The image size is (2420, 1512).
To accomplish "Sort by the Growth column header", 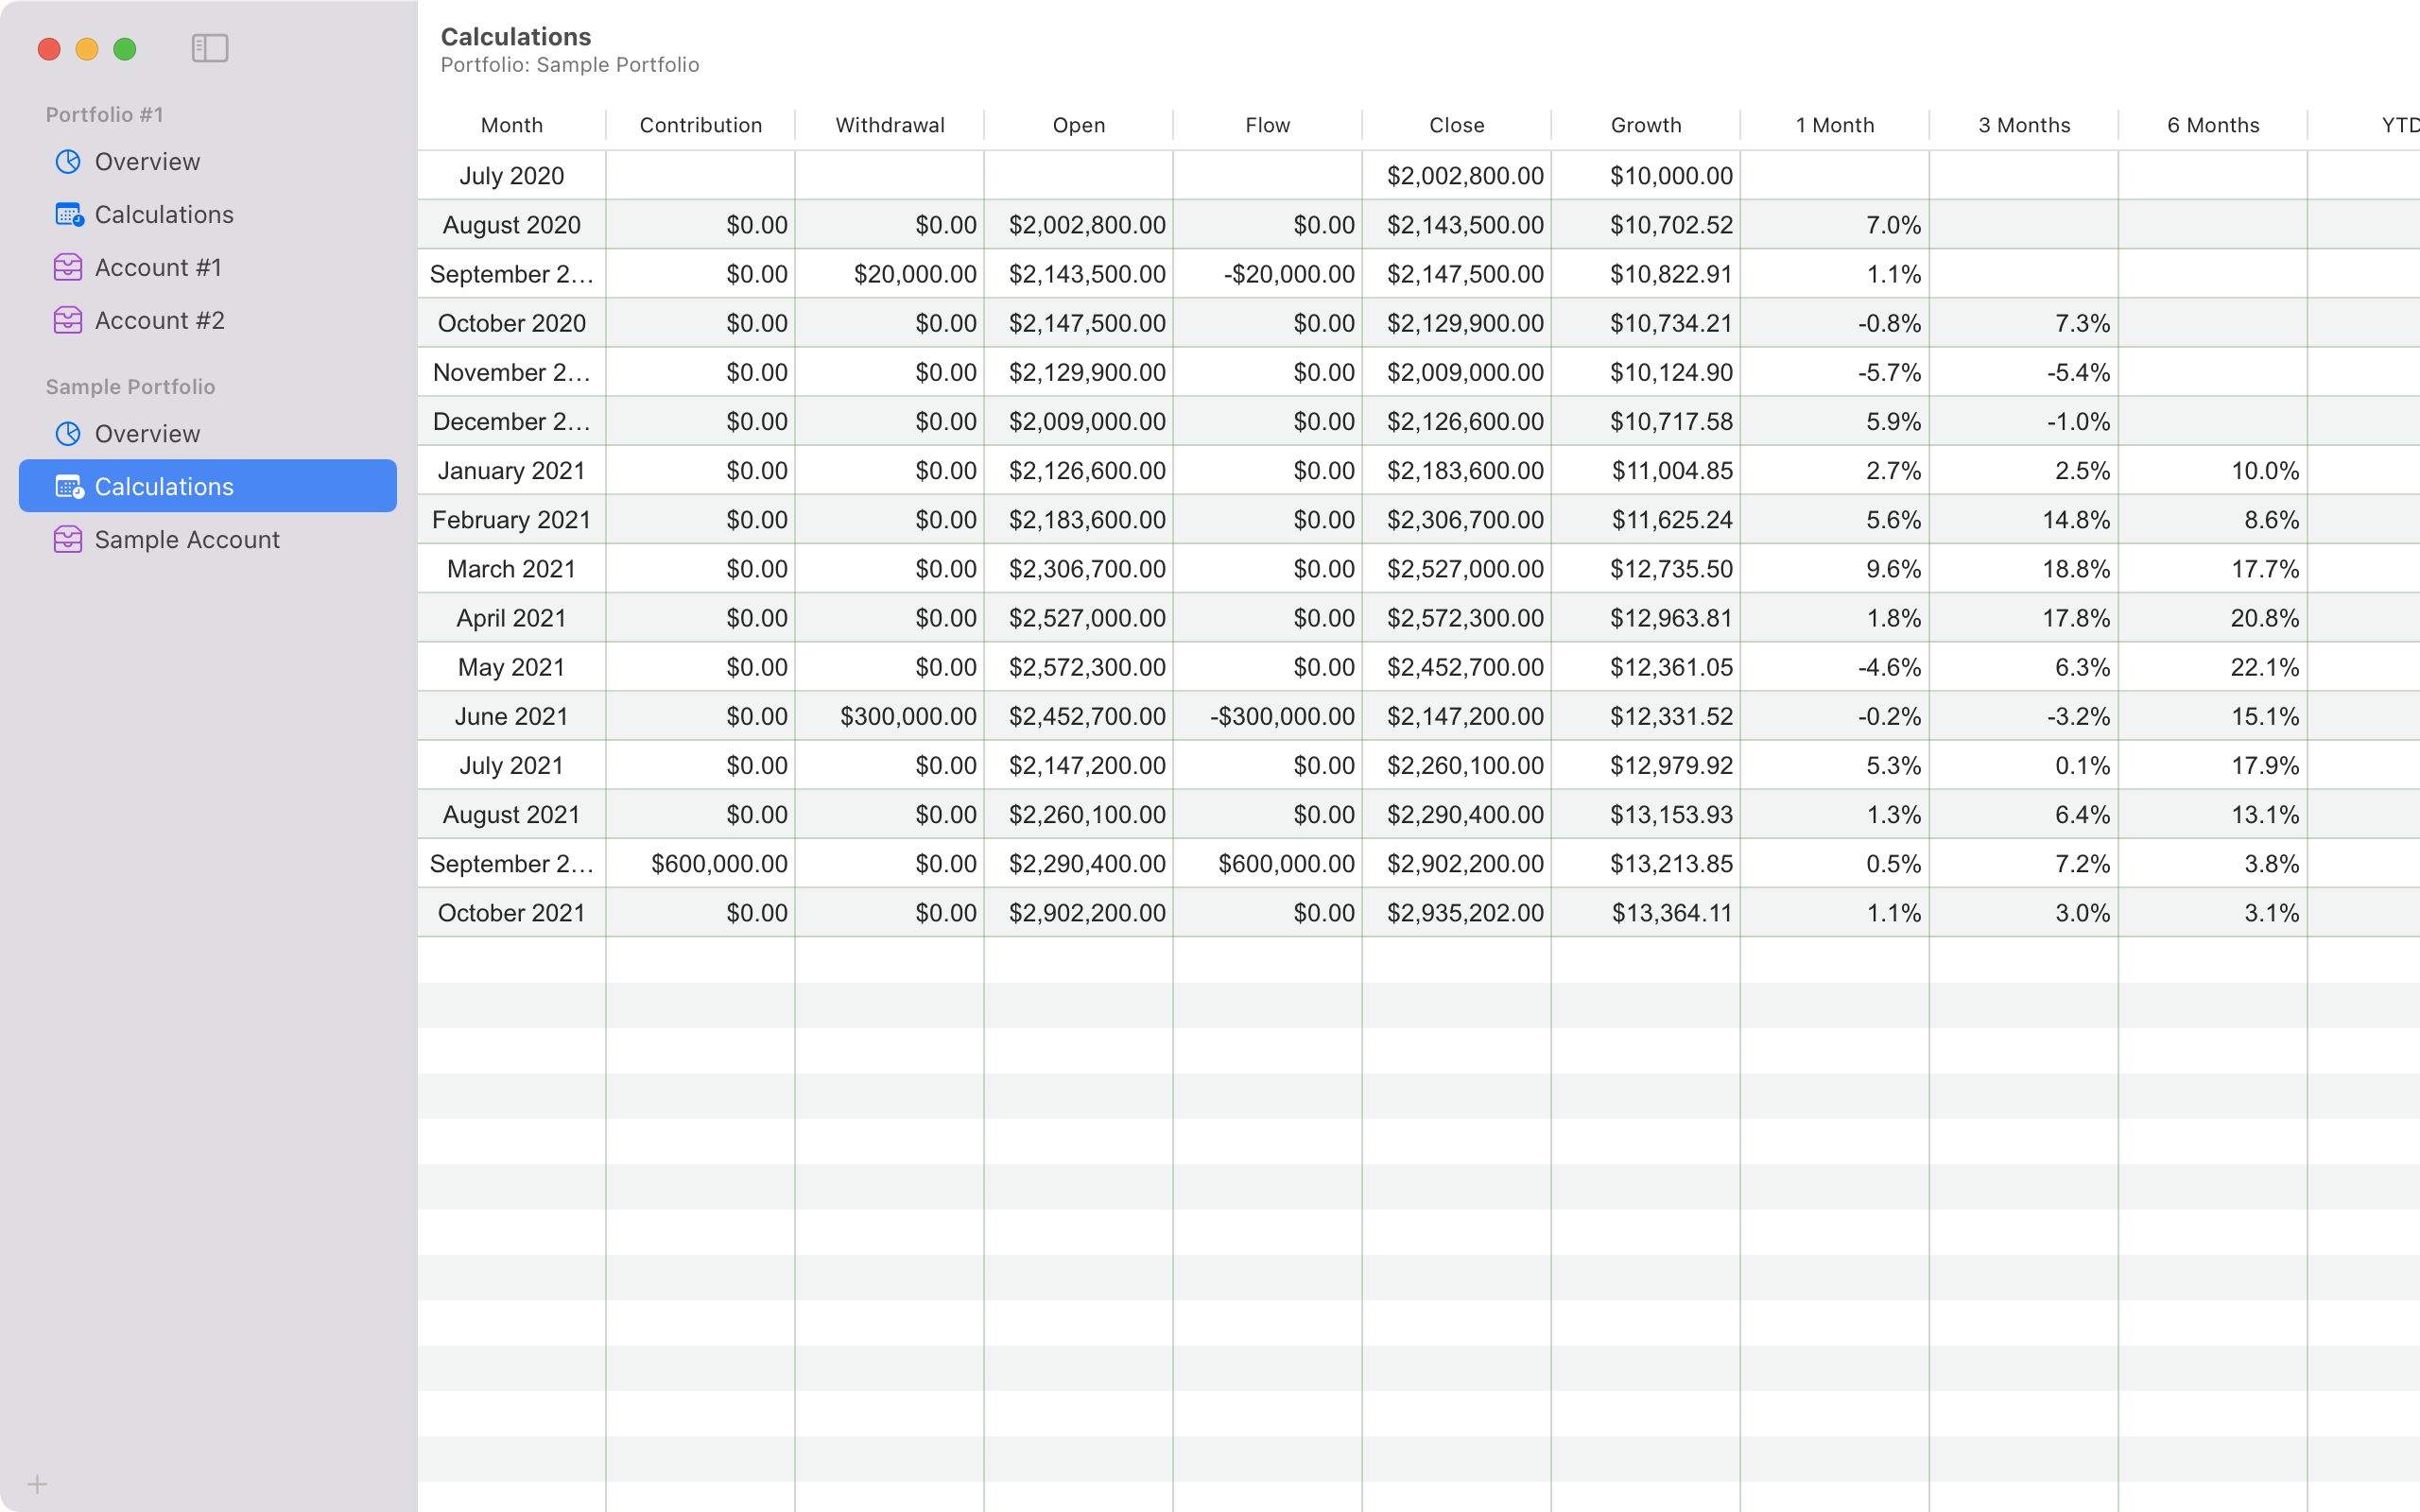I will click(x=1645, y=125).
